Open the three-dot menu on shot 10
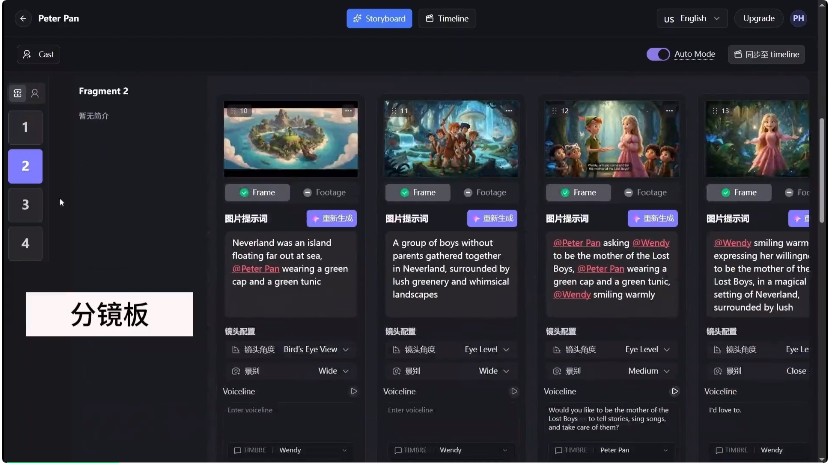 point(347,111)
